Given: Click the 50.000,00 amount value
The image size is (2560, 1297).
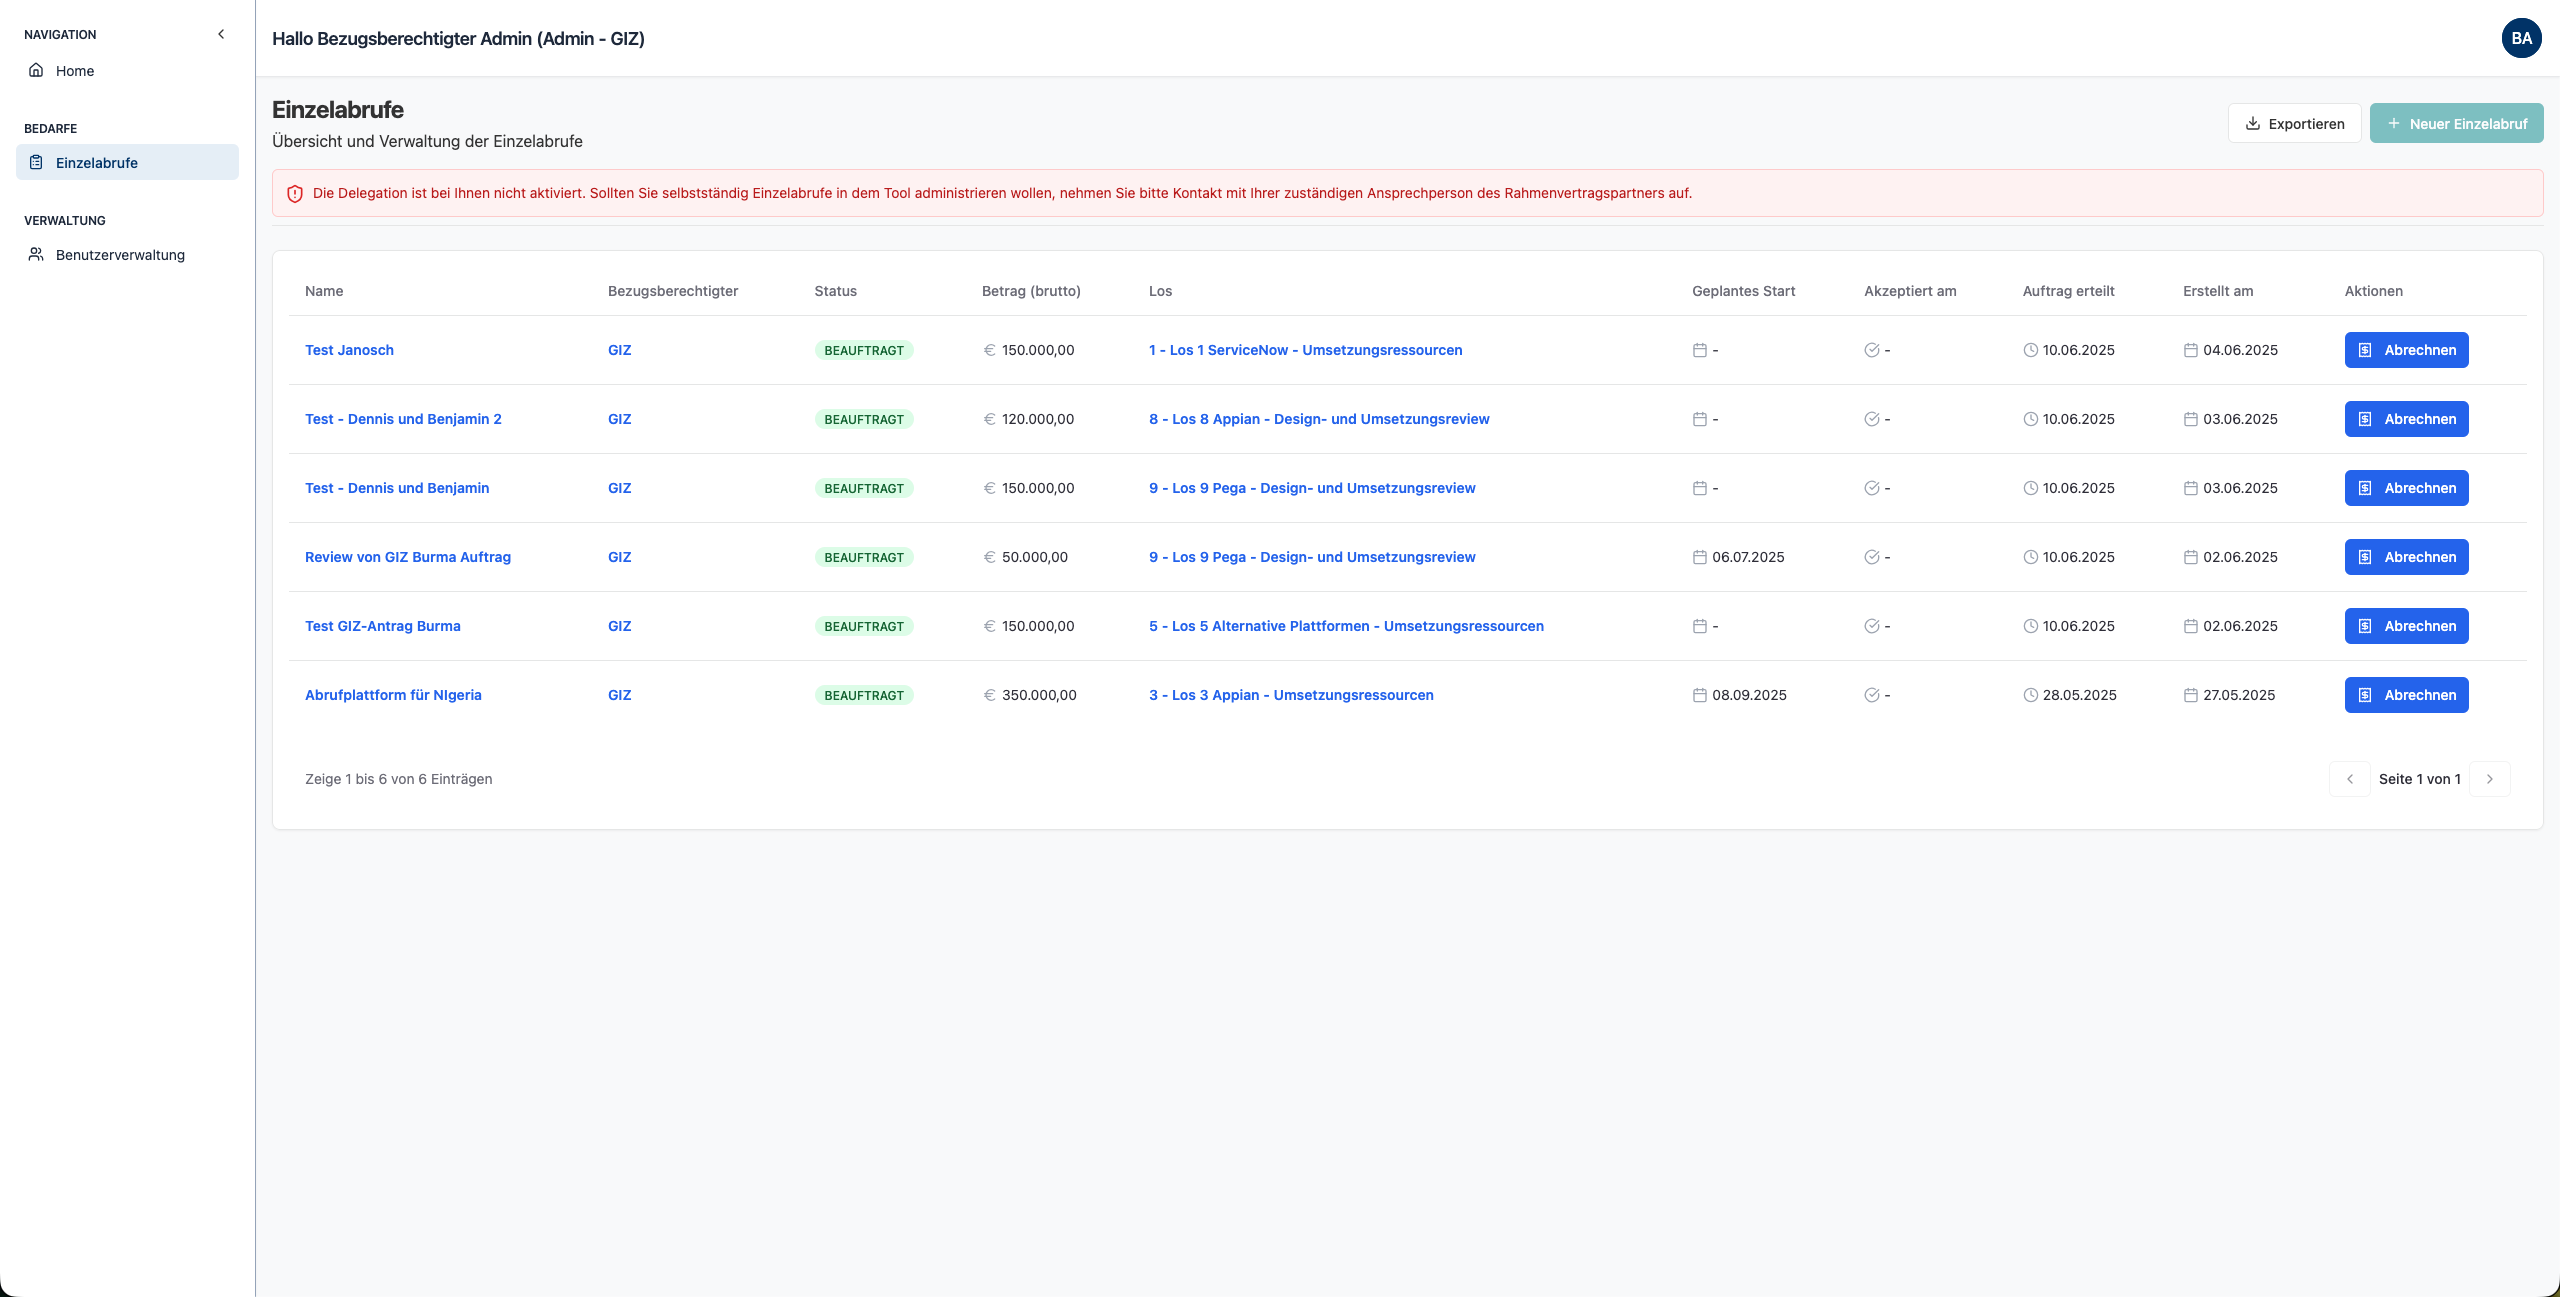Looking at the screenshot, I should (1035, 557).
